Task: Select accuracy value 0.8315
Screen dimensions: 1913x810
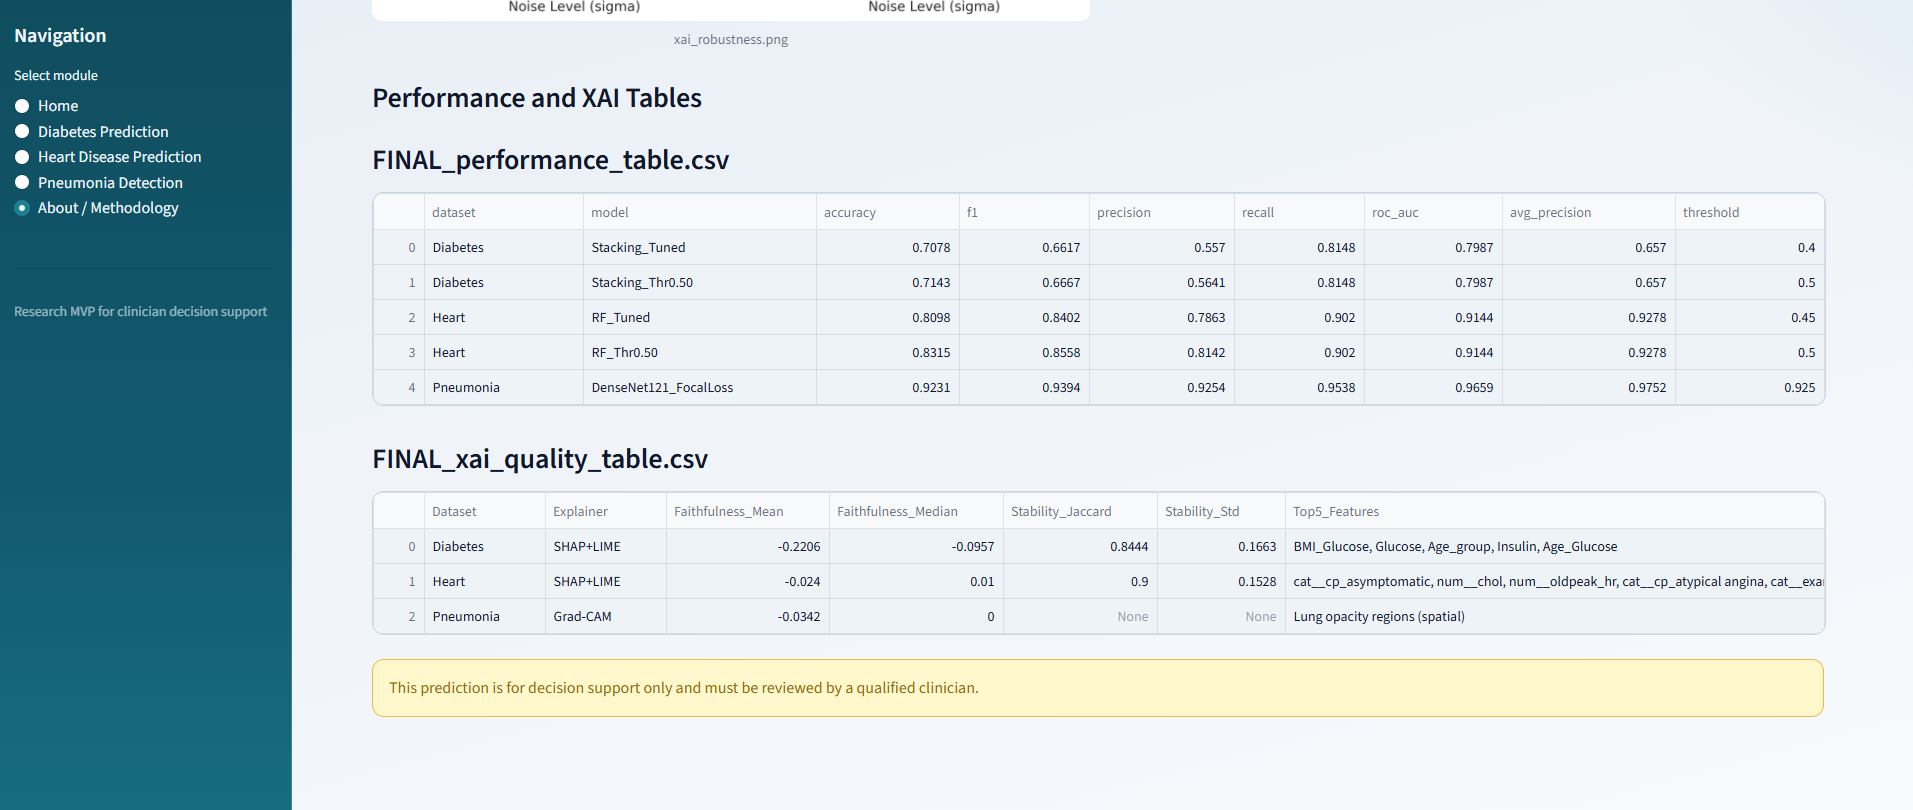Action: click(x=887, y=352)
